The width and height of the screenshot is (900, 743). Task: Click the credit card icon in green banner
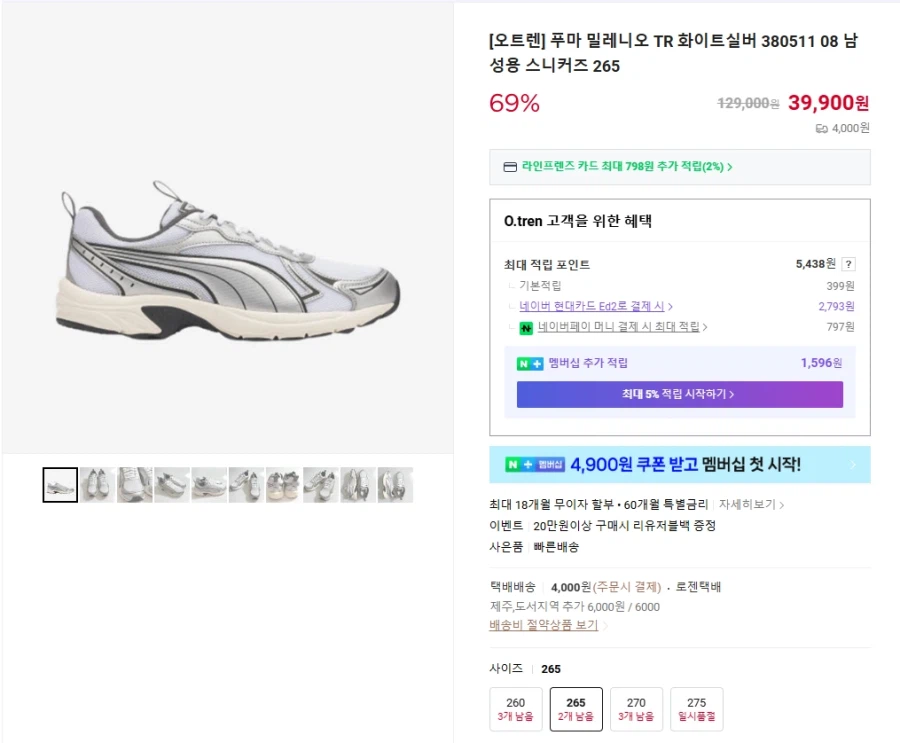(x=509, y=167)
